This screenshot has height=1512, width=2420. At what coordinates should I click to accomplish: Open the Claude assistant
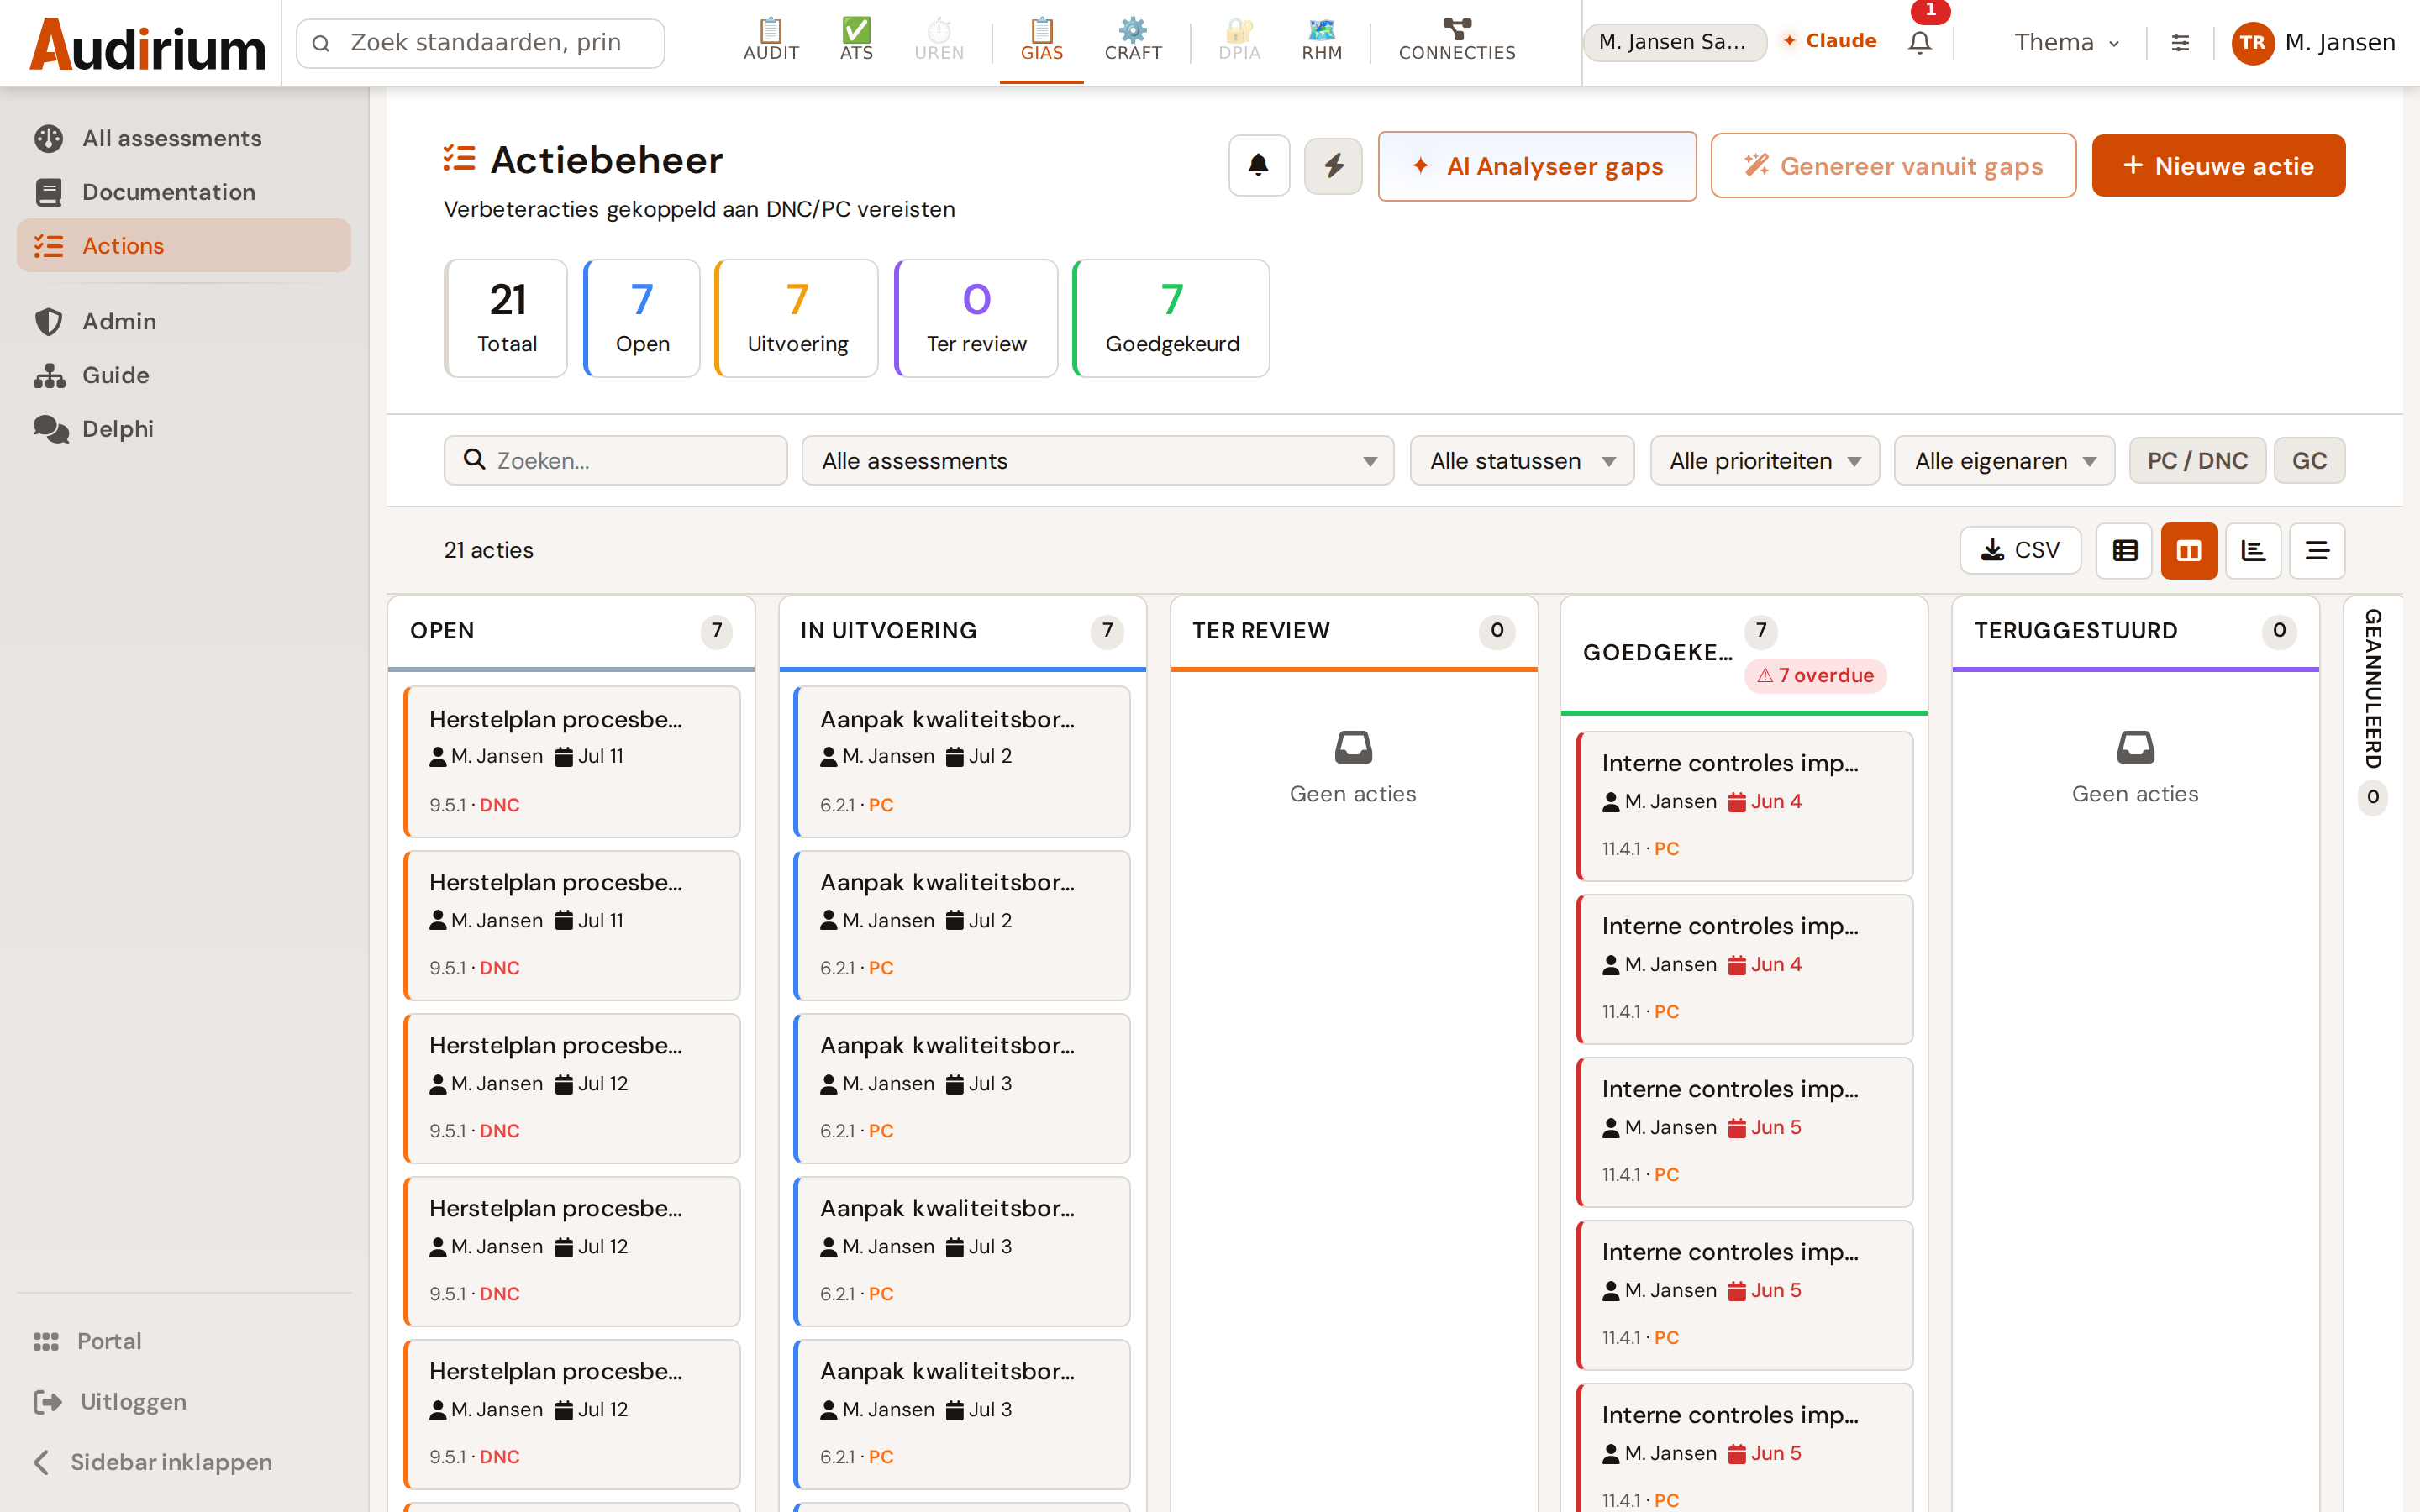(1829, 41)
